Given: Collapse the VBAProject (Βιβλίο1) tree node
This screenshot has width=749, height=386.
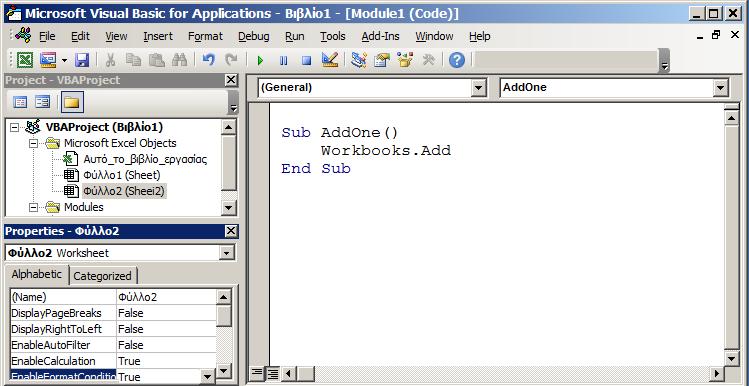Looking at the screenshot, I should point(14,128).
